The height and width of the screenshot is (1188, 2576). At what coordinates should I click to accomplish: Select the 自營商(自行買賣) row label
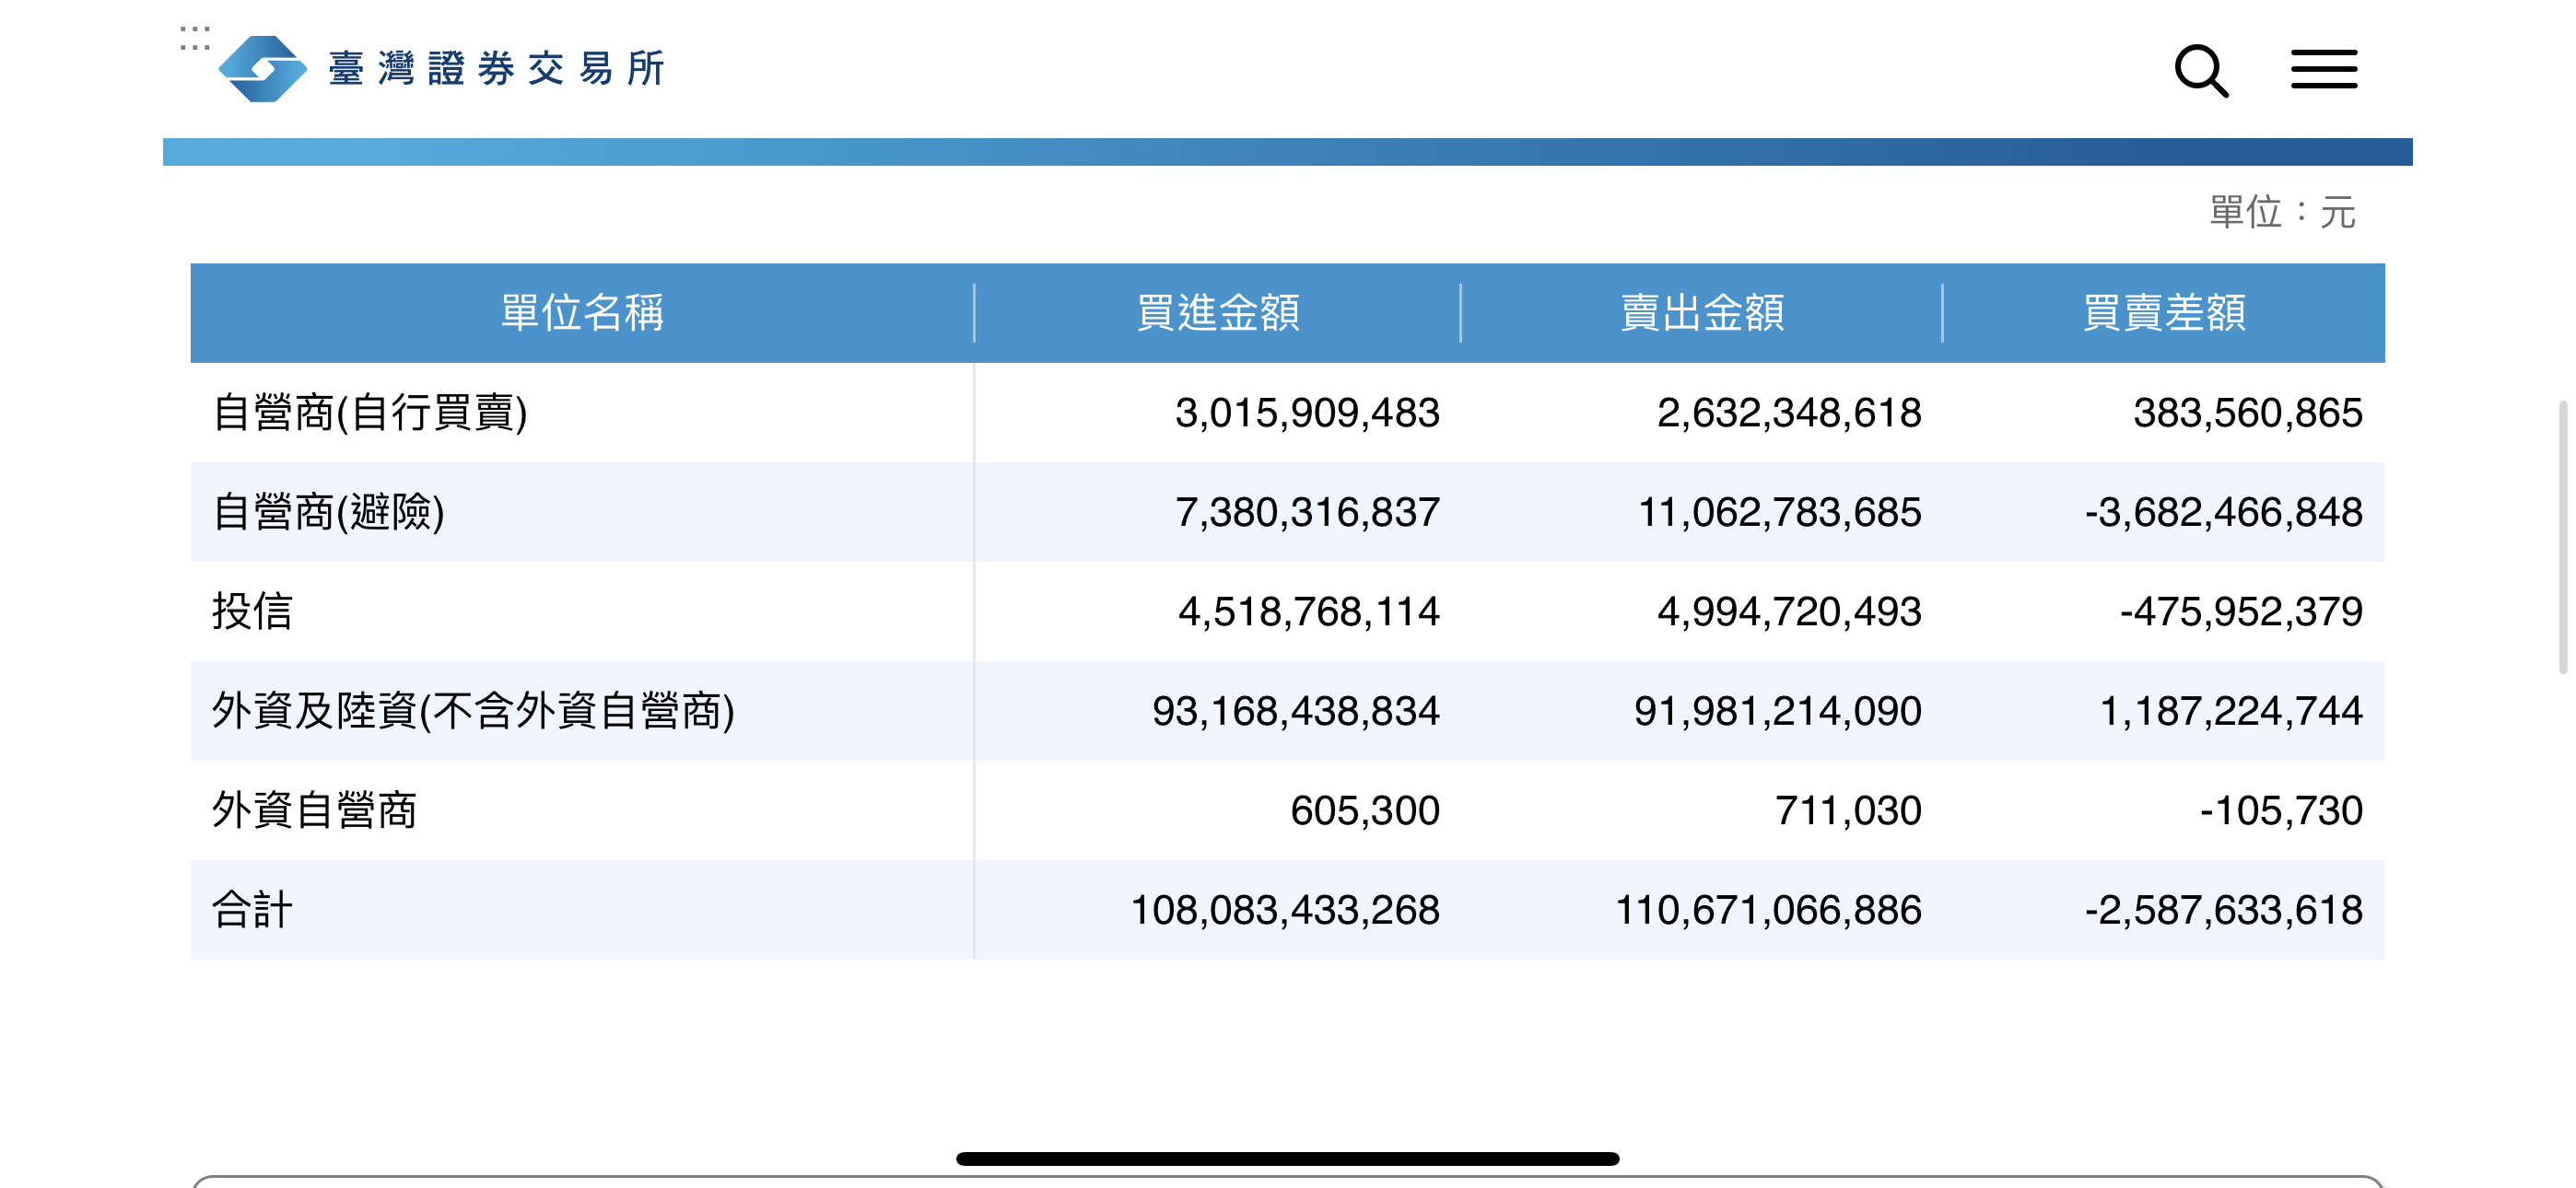click(x=370, y=413)
